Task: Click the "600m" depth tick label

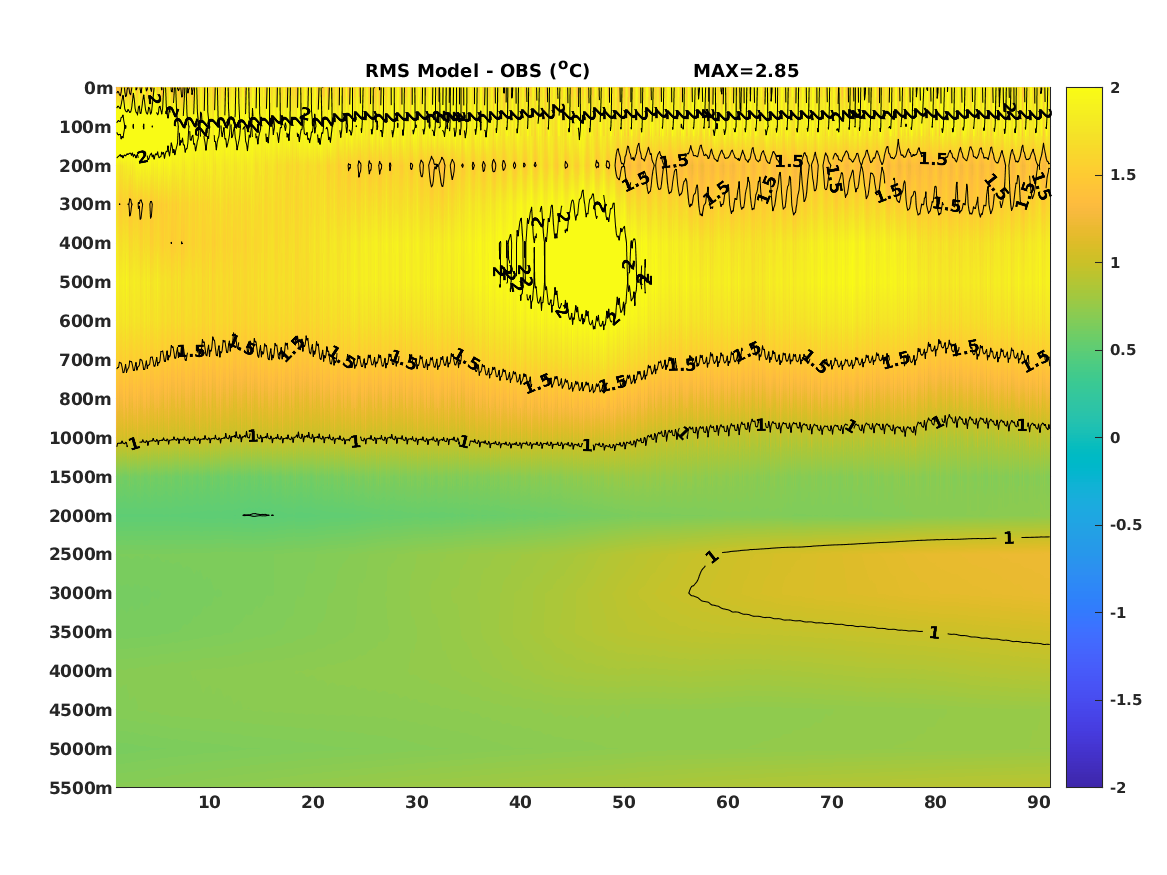Action: tap(86, 321)
